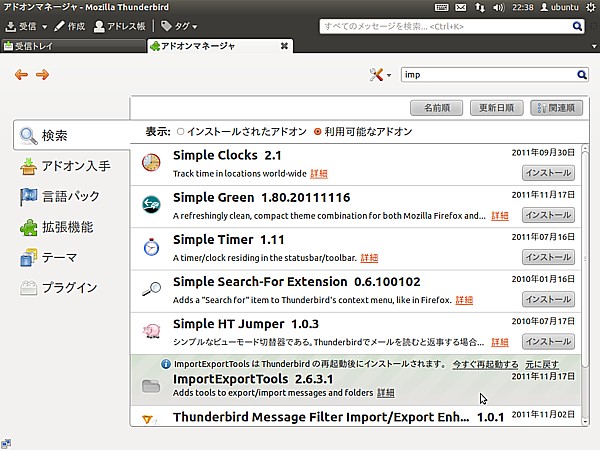This screenshot has width=600, height=450.
Task: Open the テーマ category
Action: click(72, 258)
